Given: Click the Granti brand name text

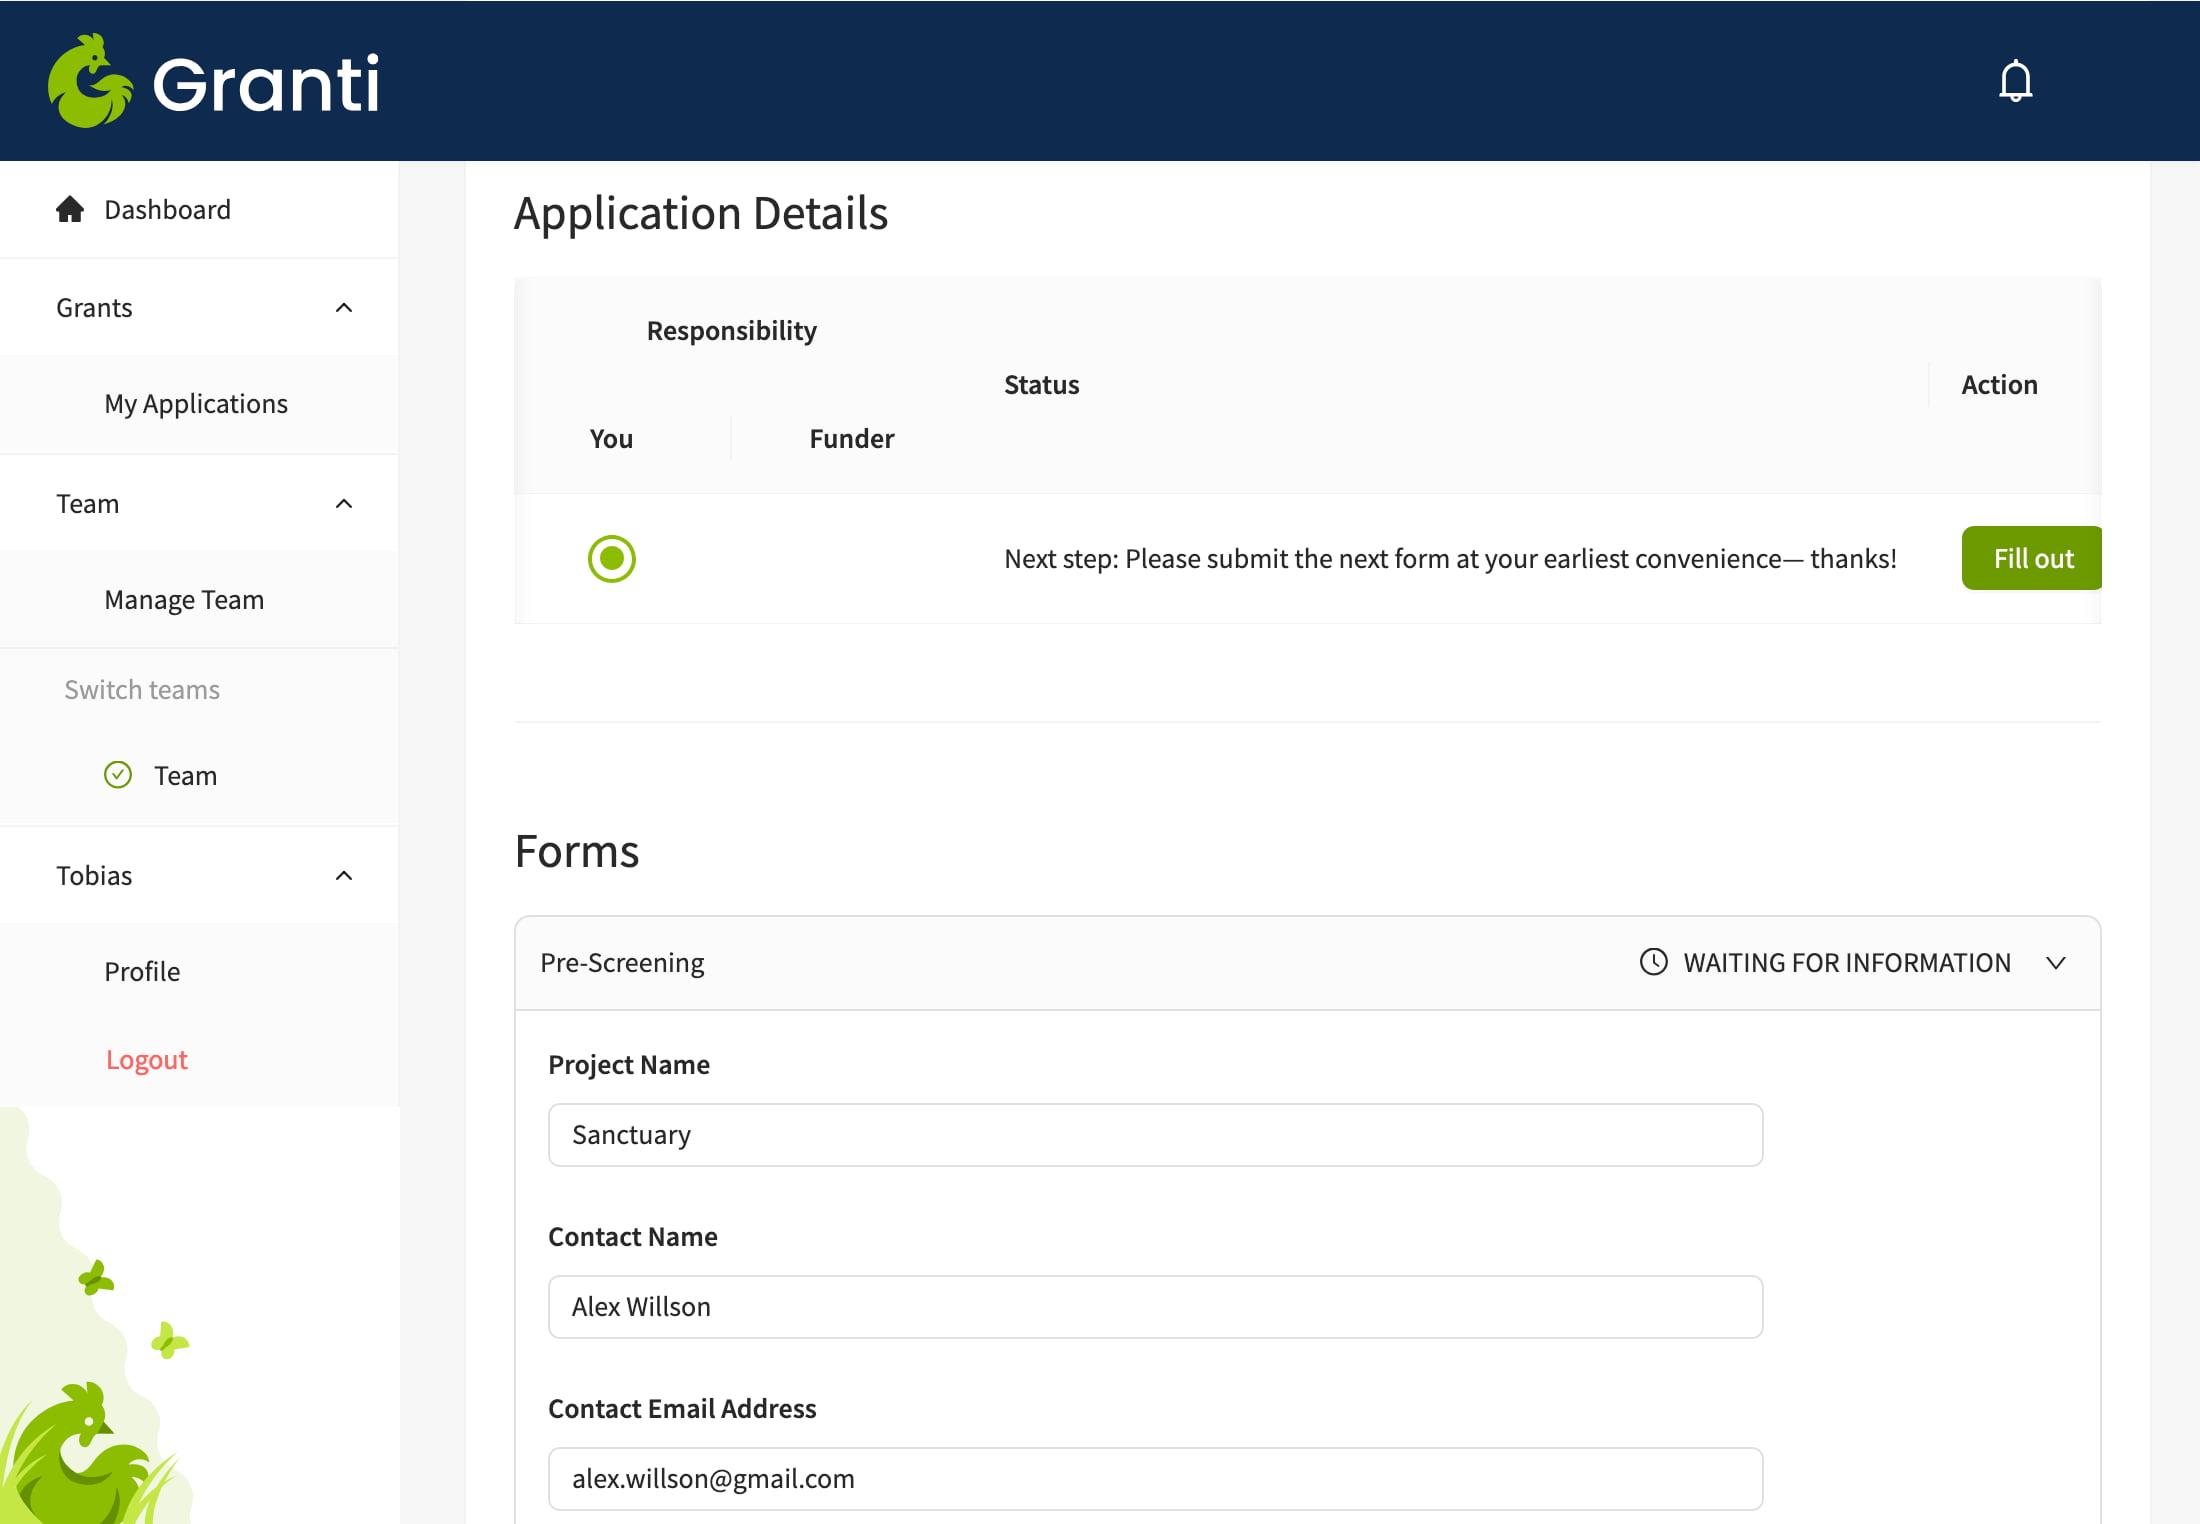Looking at the screenshot, I should pos(266,83).
